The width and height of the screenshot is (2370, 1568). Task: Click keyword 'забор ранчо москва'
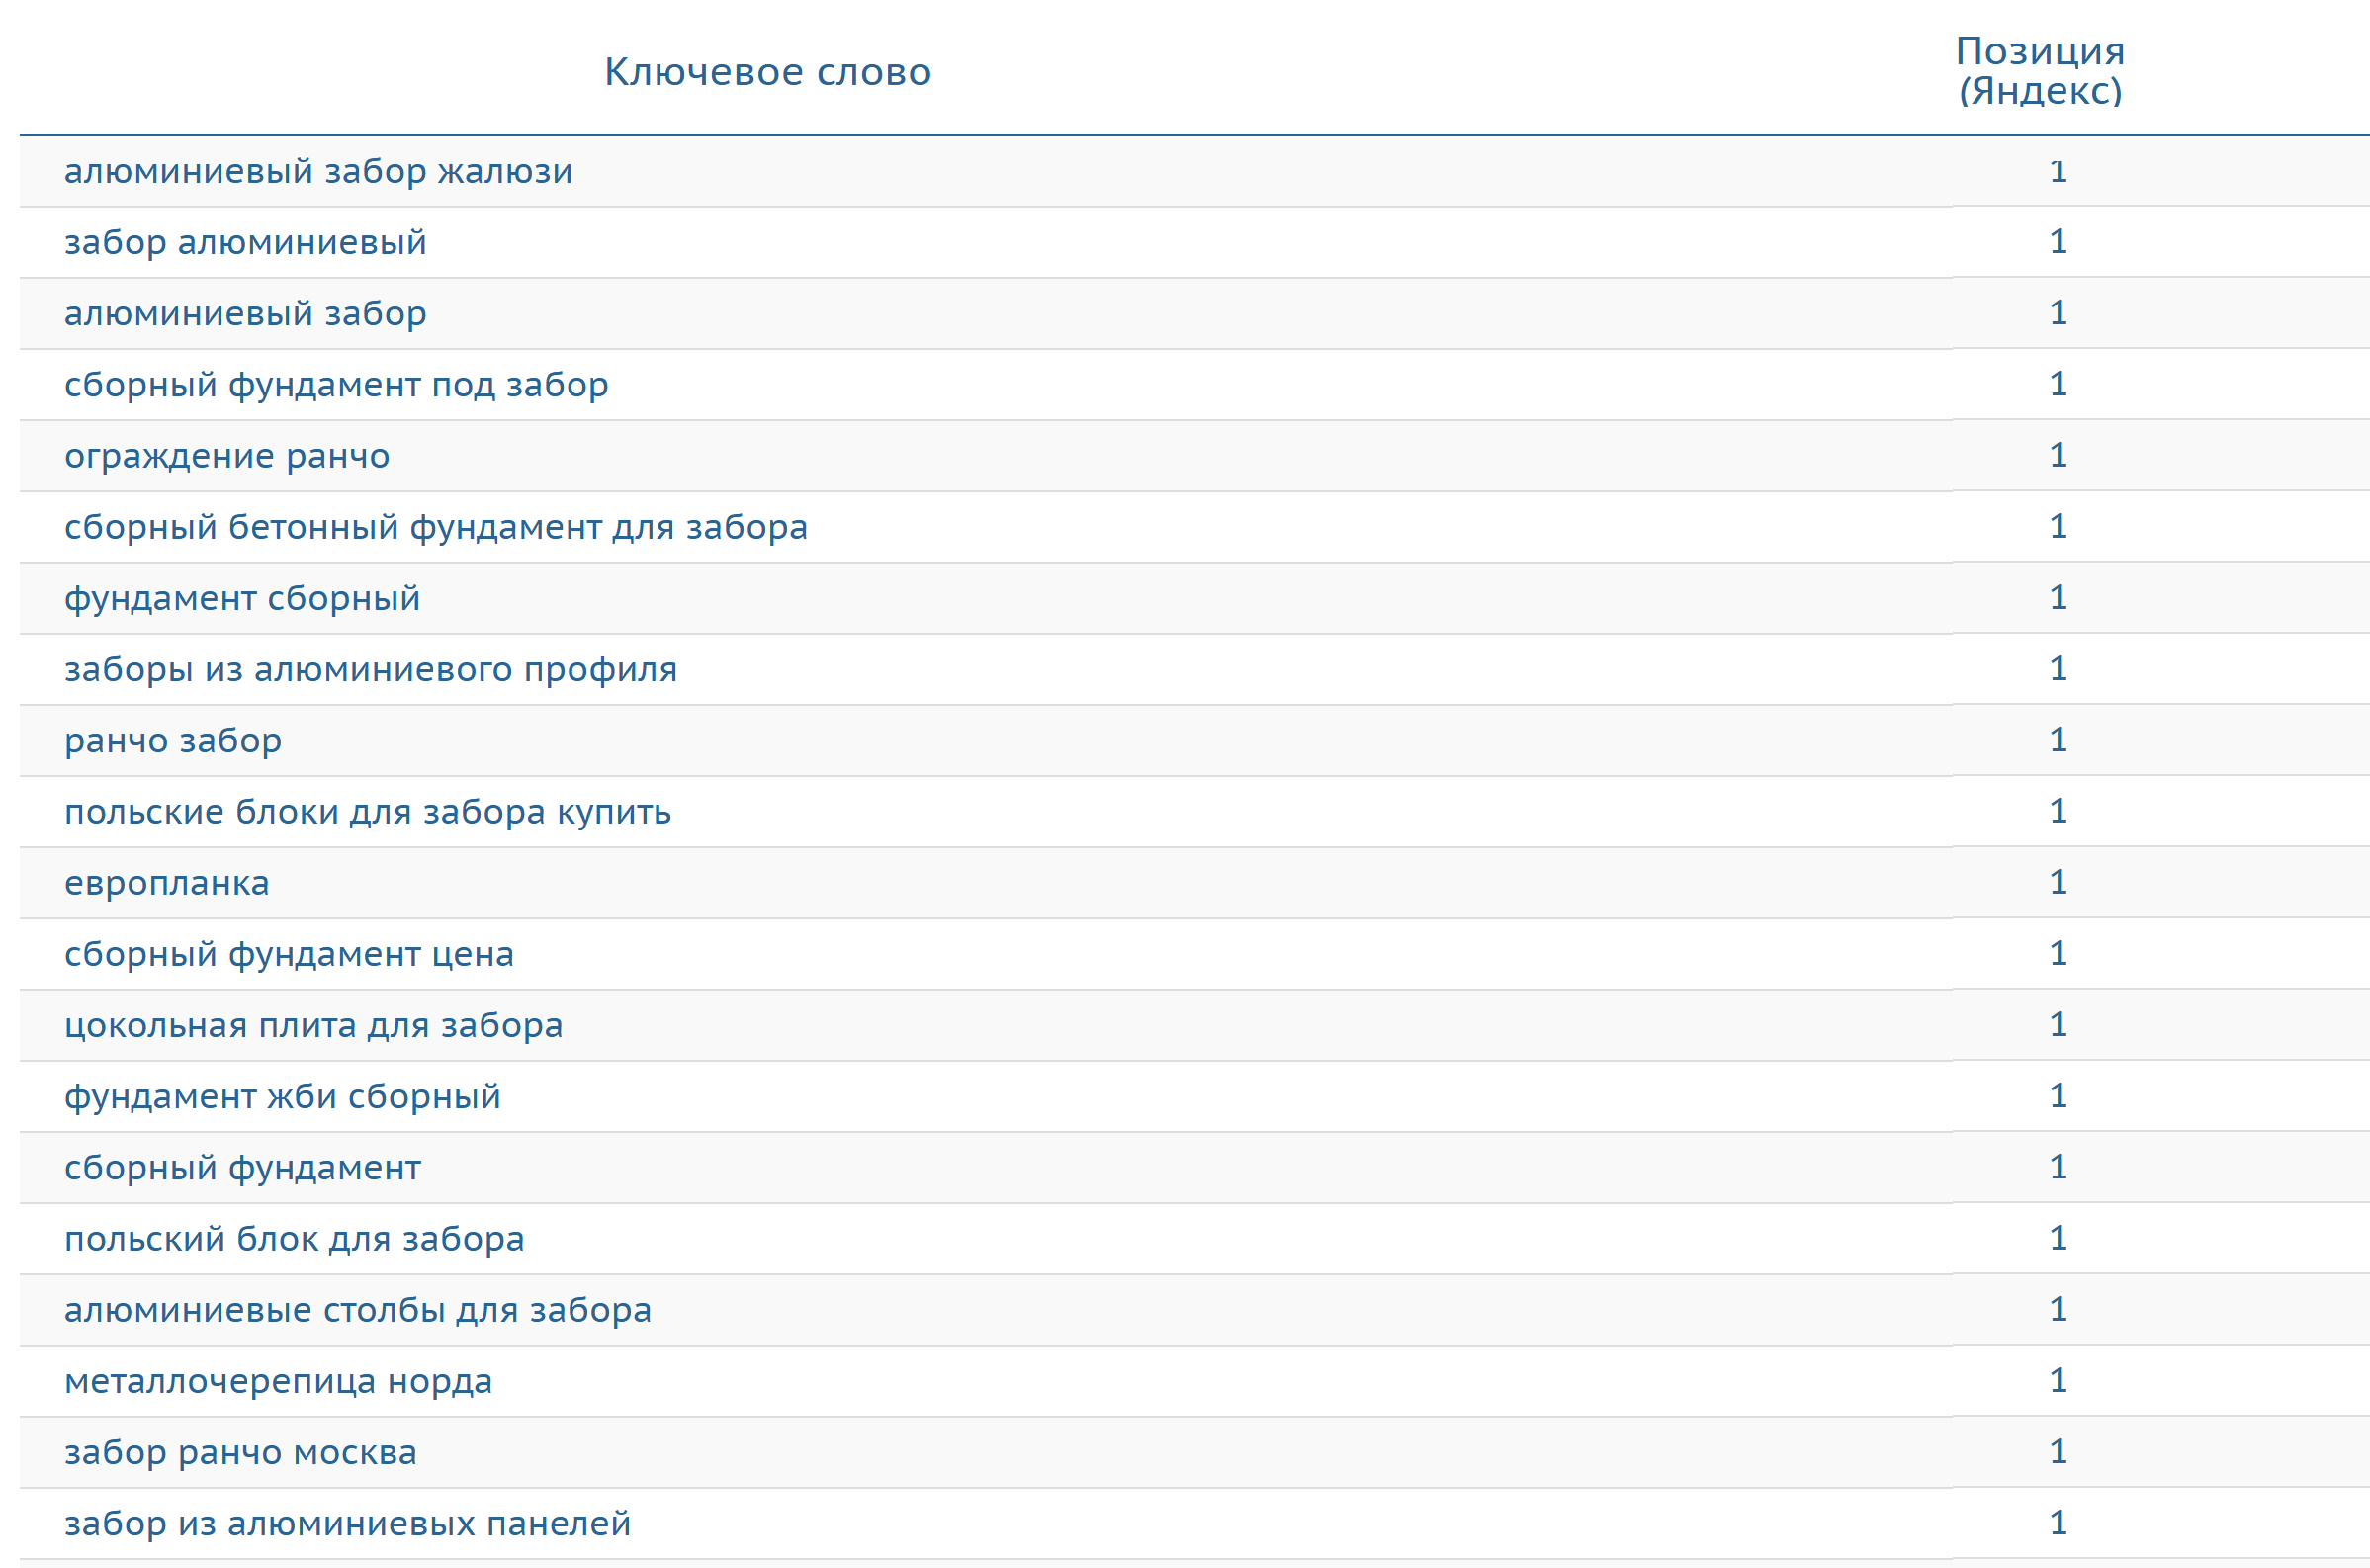click(240, 1452)
